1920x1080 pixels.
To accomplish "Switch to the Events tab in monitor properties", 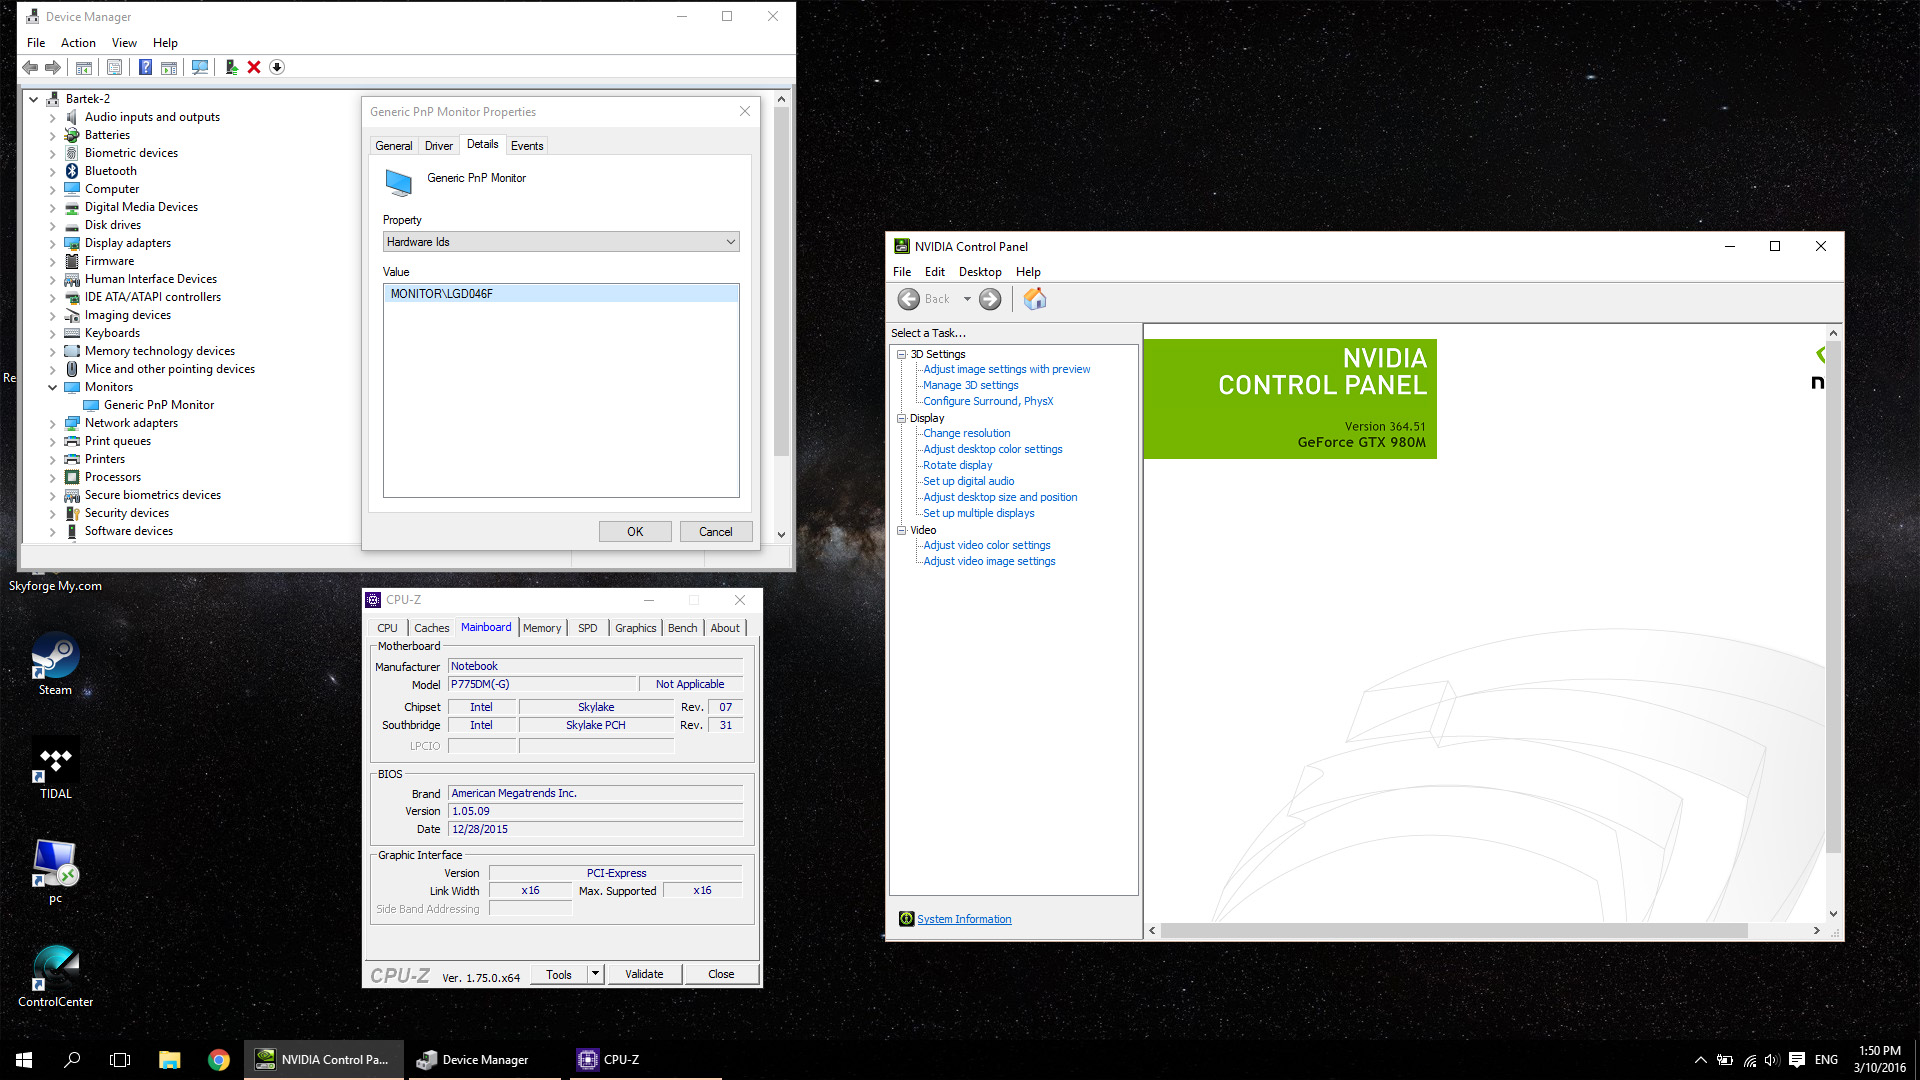I will tap(527, 146).
